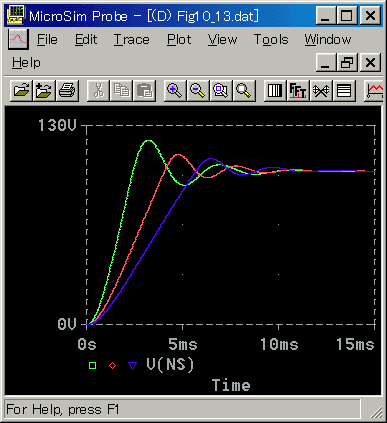
Task: Select the blue triangle trace symbol
Action: click(133, 366)
